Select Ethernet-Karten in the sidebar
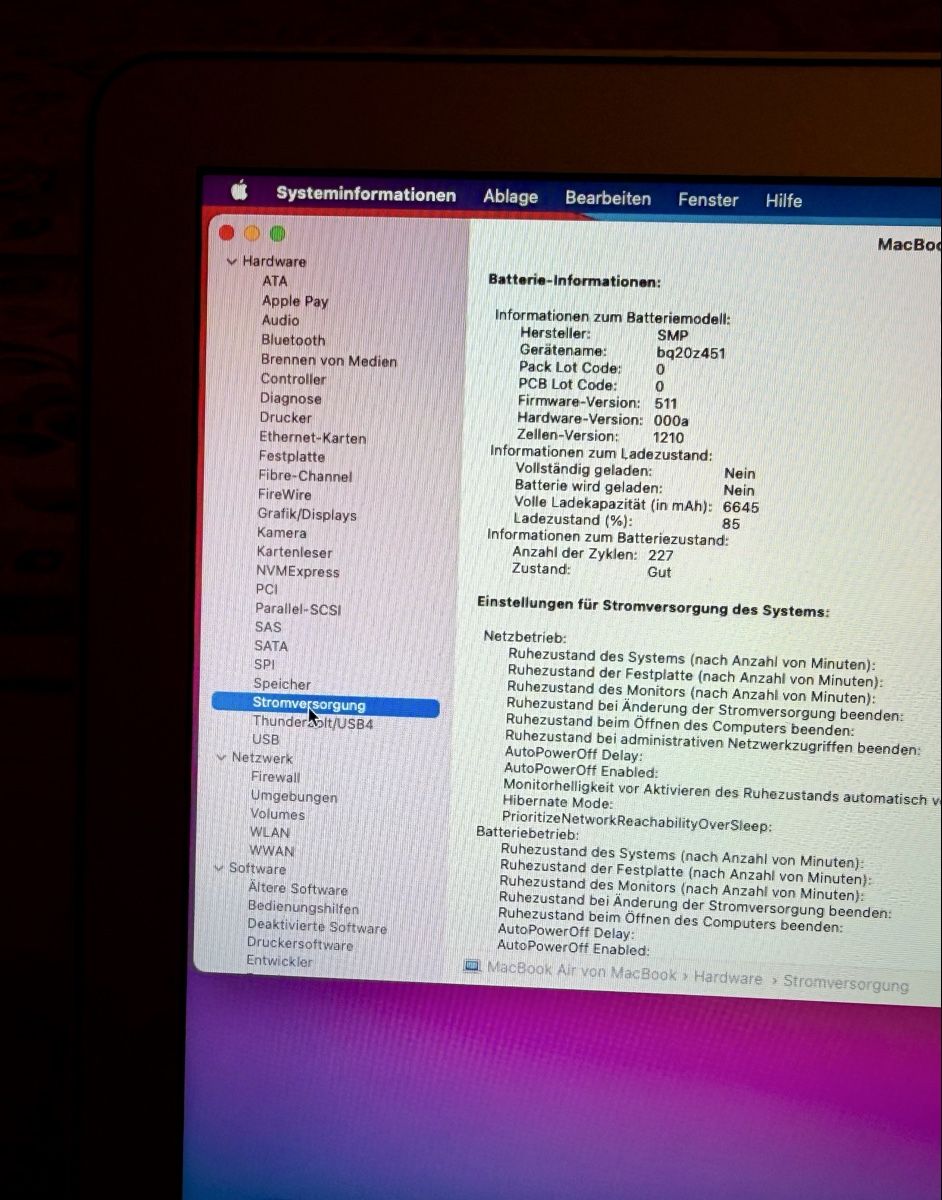This screenshot has height=1200, width=942. click(313, 437)
